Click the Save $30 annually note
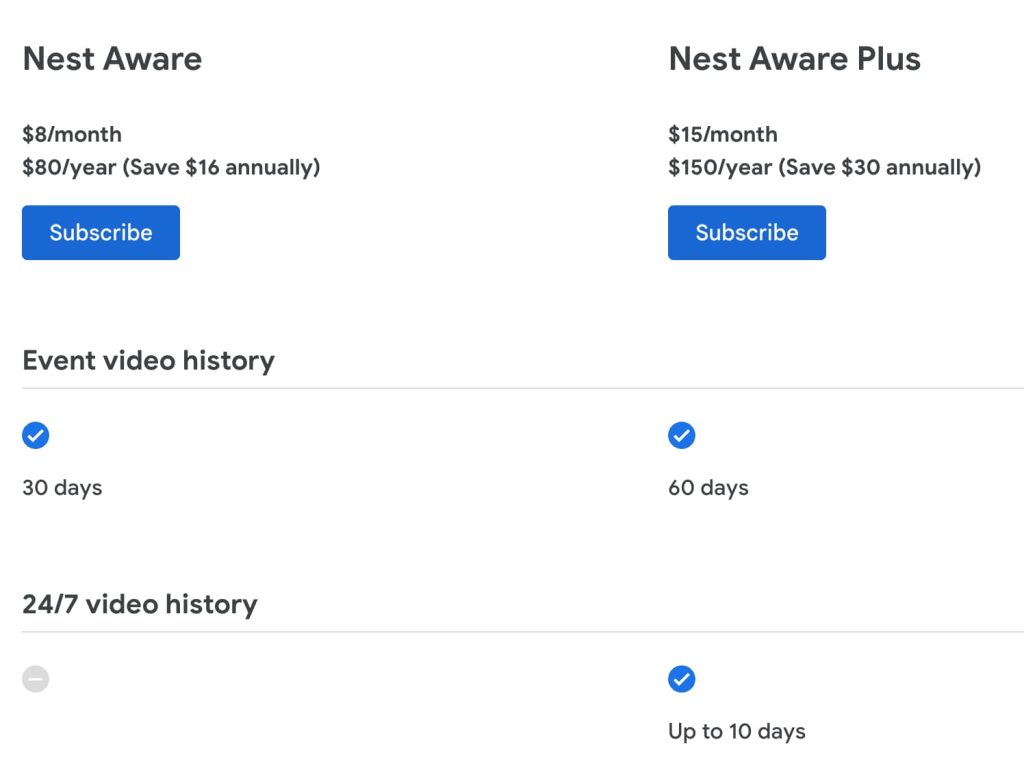Viewport: 1024px width, 768px height. (x=880, y=167)
